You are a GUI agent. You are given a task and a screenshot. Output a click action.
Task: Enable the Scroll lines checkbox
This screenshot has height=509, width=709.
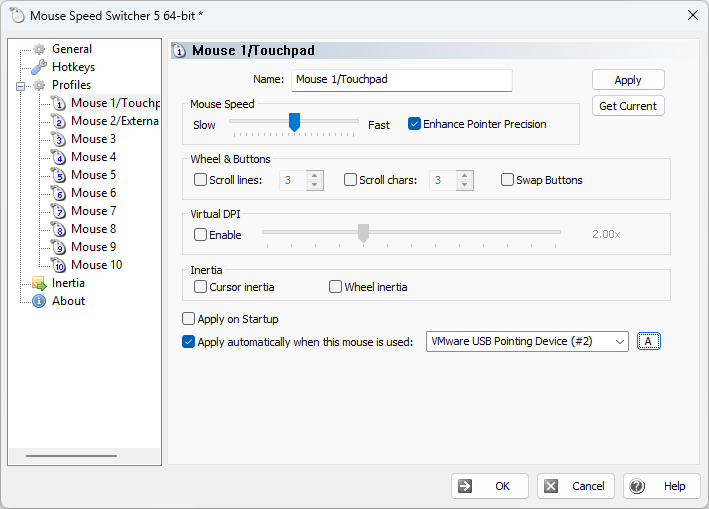(x=200, y=180)
